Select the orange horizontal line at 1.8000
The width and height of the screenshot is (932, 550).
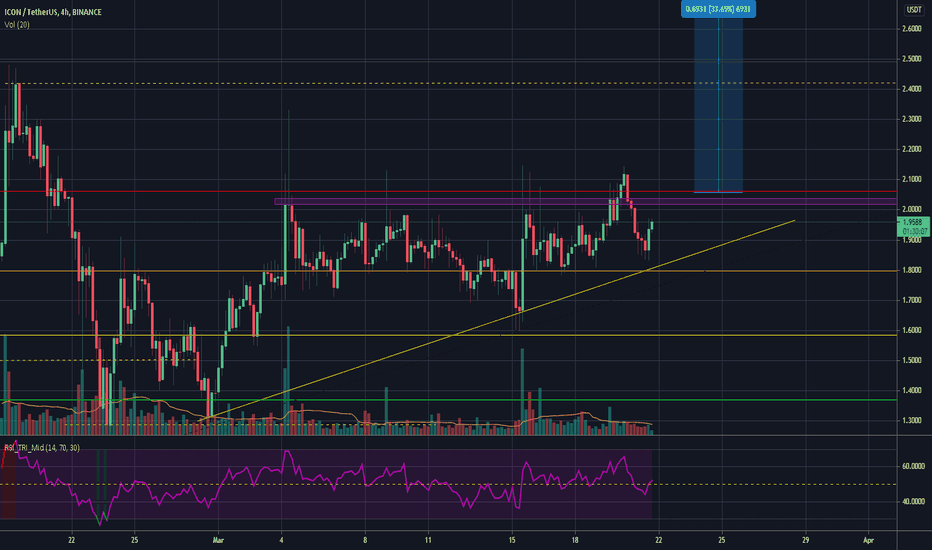[x=448, y=271]
